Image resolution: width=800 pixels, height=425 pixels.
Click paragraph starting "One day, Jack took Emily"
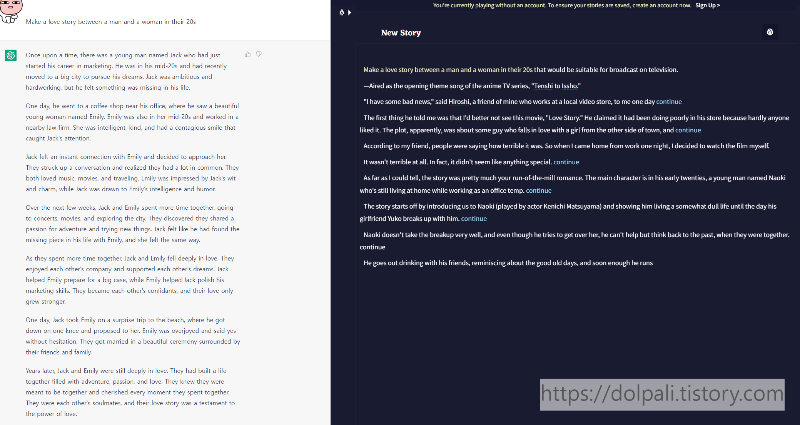pyautogui.click(x=133, y=336)
